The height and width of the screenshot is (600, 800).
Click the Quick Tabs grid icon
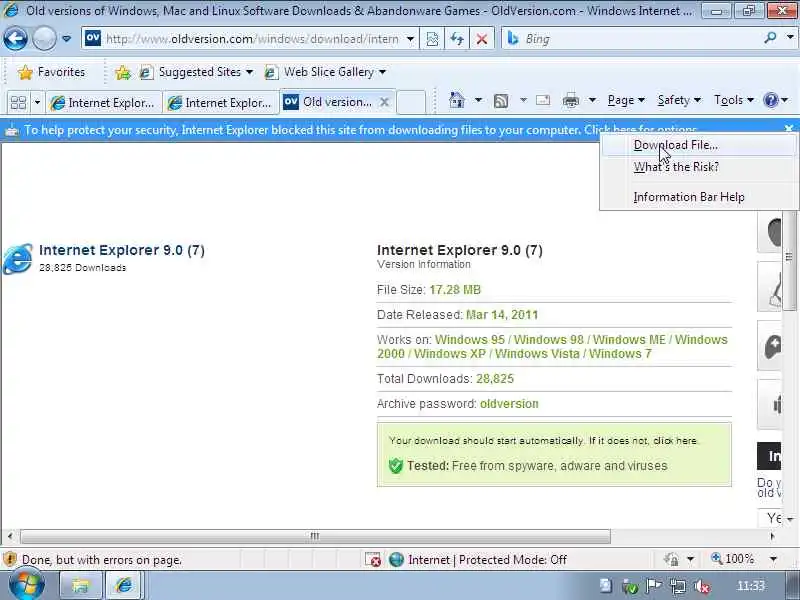18,103
